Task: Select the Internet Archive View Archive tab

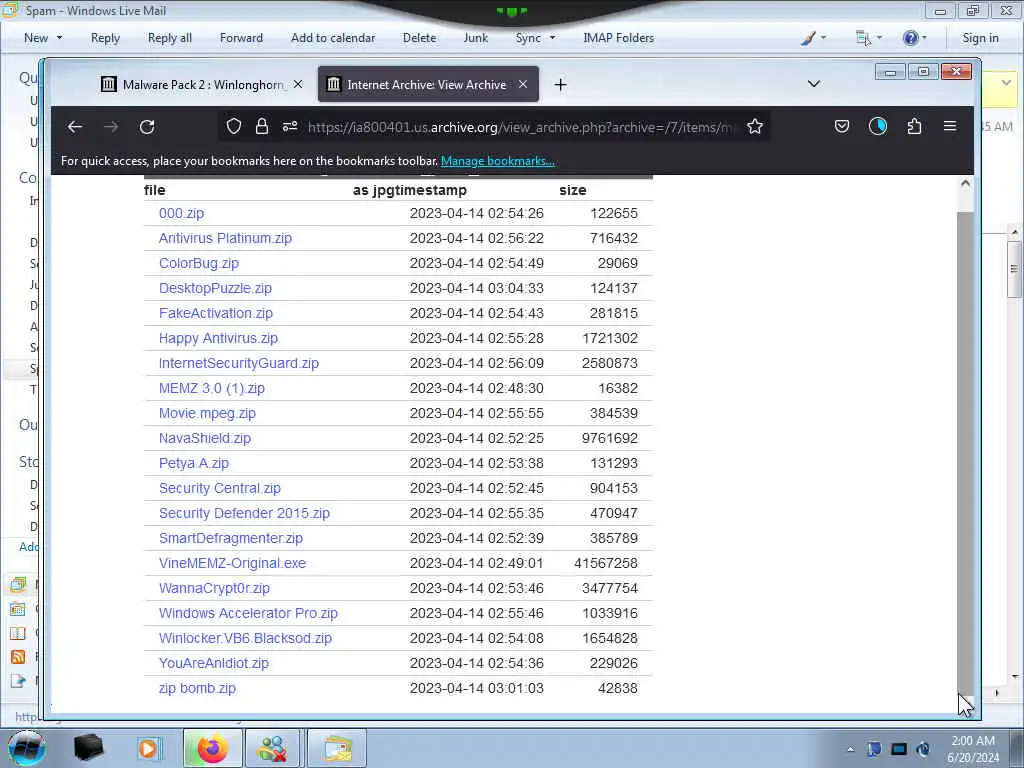Action: point(428,84)
